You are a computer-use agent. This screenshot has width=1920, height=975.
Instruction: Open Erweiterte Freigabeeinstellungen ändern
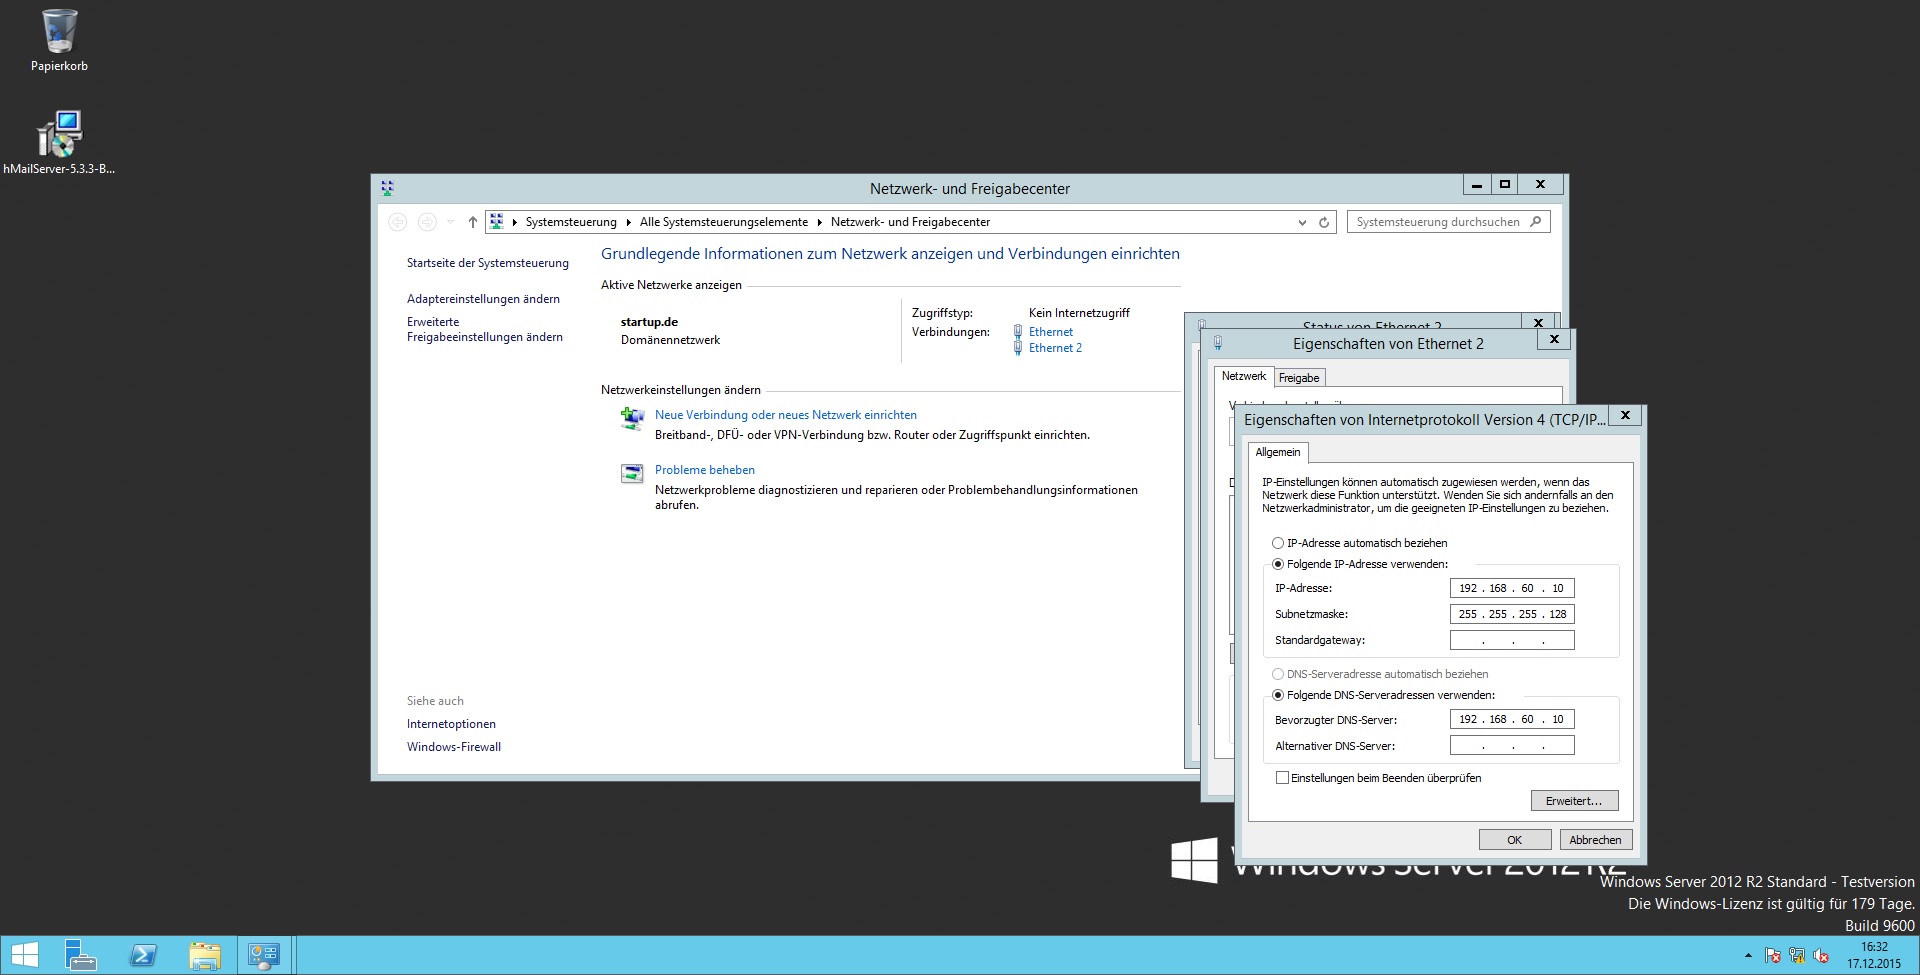(x=484, y=329)
